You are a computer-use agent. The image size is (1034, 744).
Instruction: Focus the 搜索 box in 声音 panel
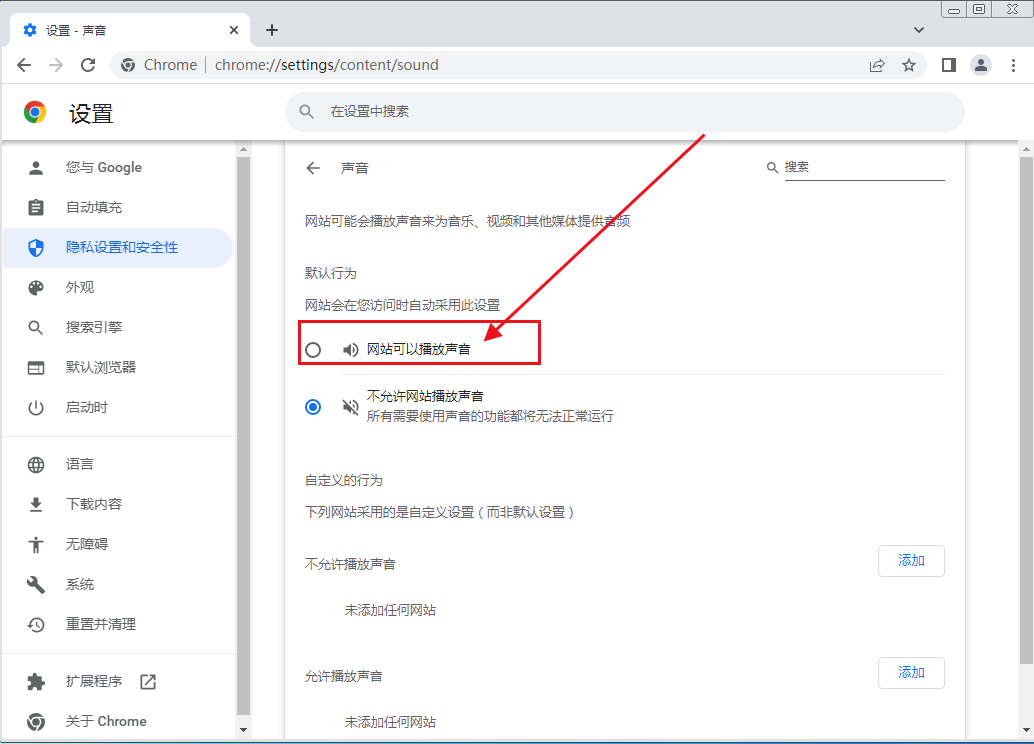pos(864,168)
